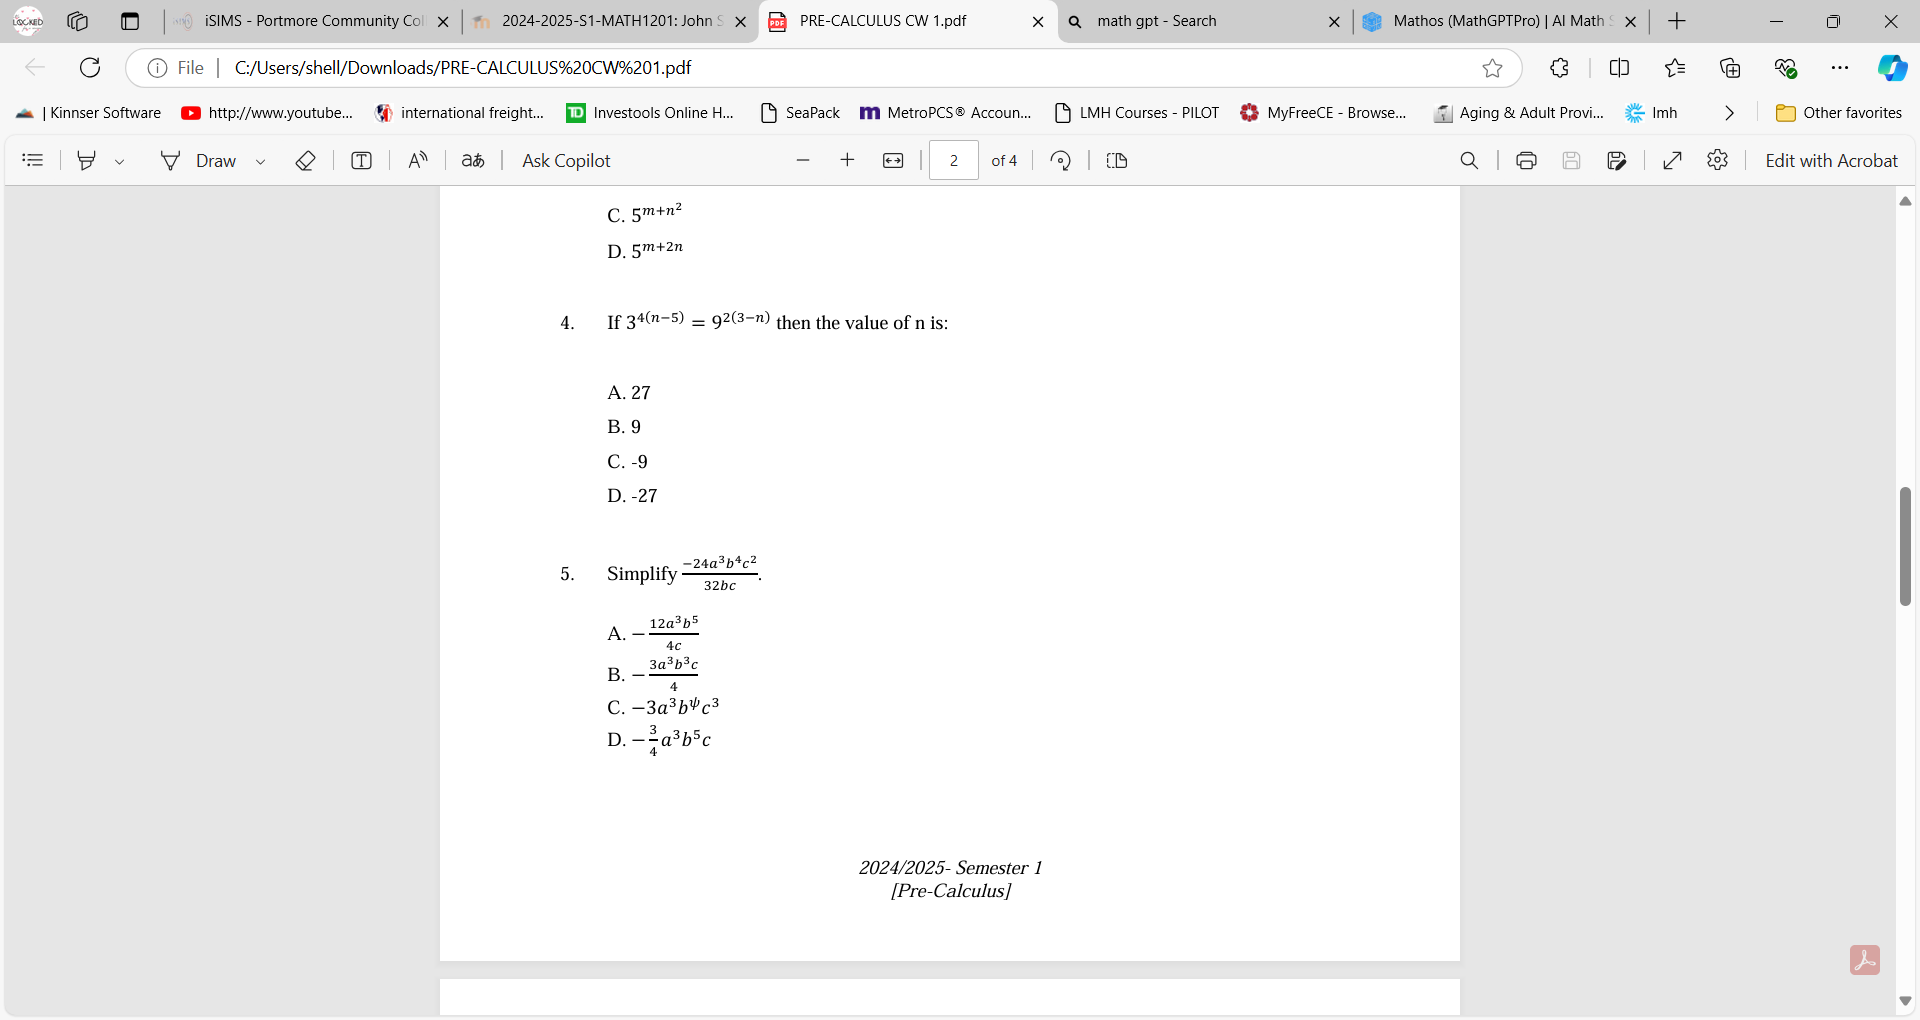Screen dimensions: 1920x1020
Task: Open the youtube bookmark
Action: point(267,113)
